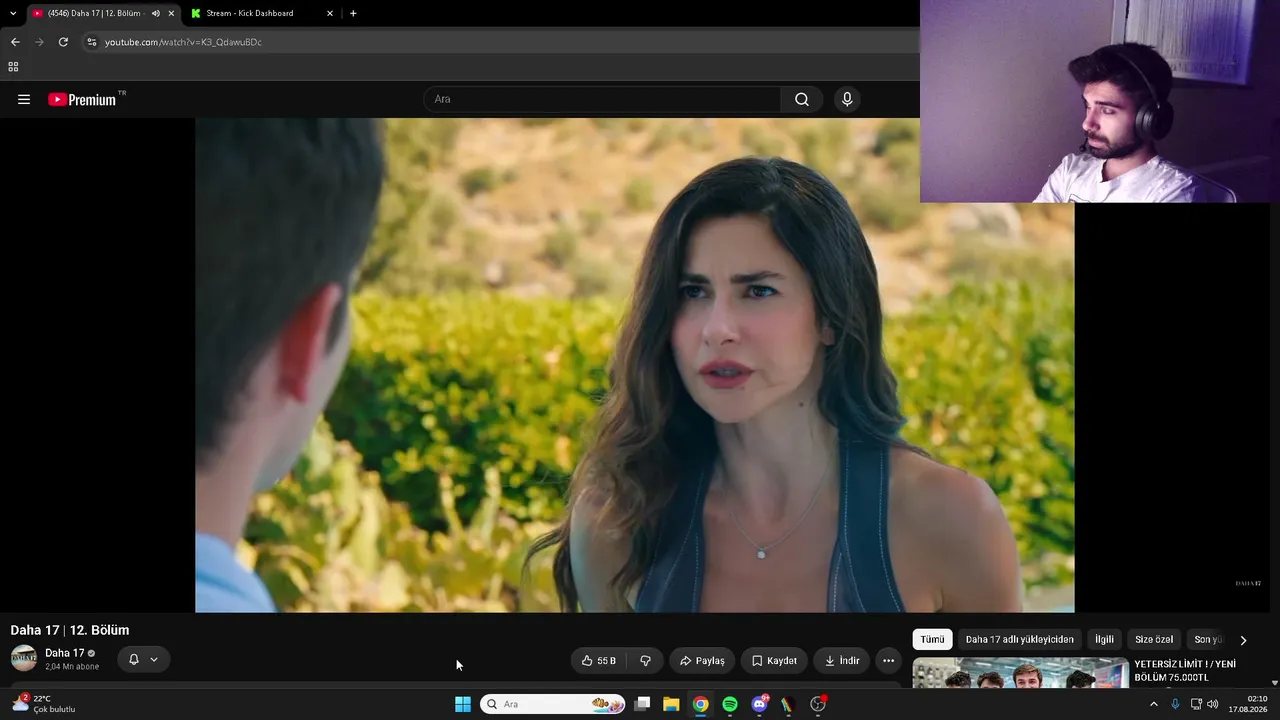Save video with the Kaydet button

[774, 660]
